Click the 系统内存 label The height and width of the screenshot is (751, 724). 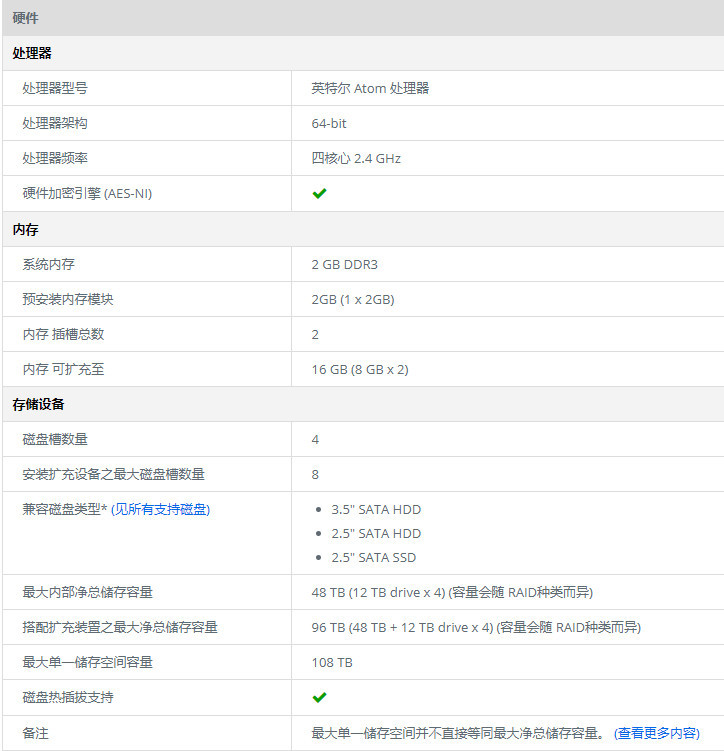[x=48, y=264]
